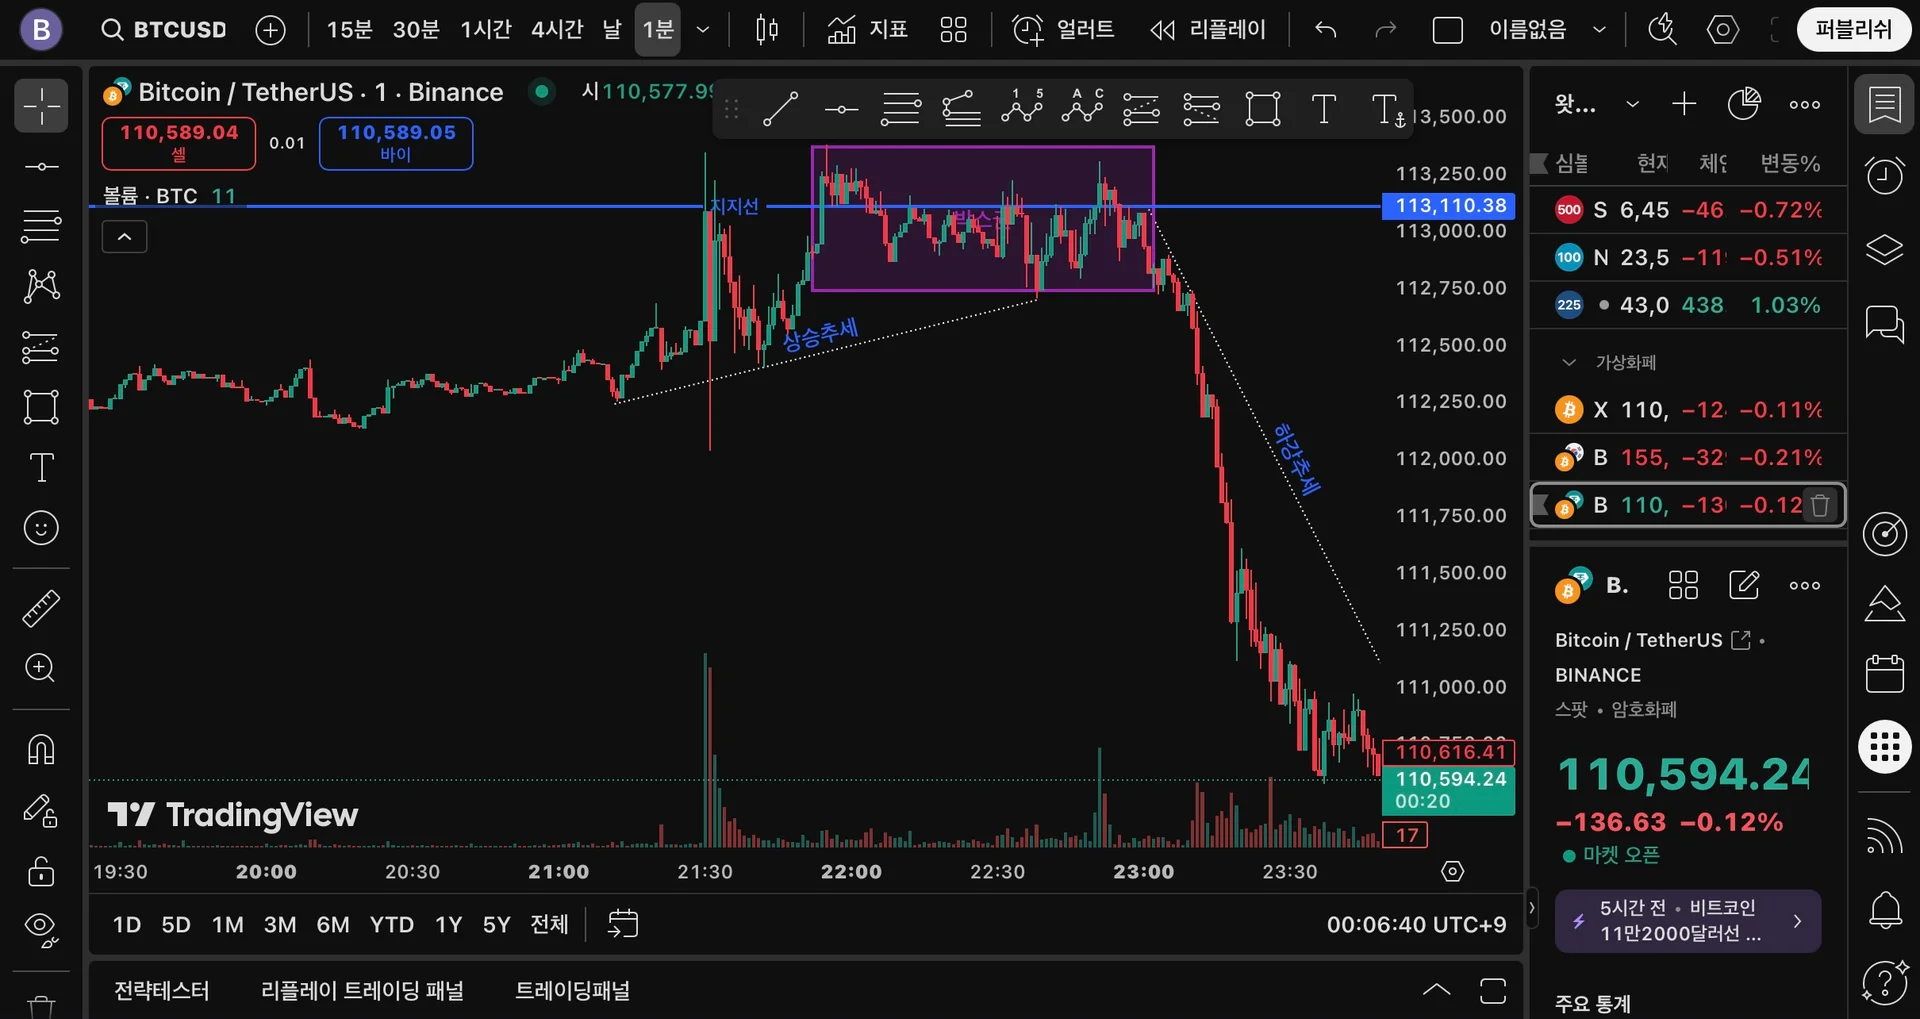
Task: Select the YTD date range
Action: click(x=392, y=925)
